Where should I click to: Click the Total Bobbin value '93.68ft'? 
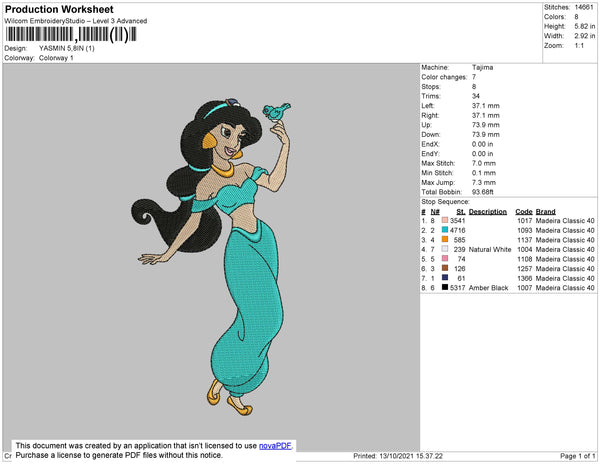pos(483,192)
